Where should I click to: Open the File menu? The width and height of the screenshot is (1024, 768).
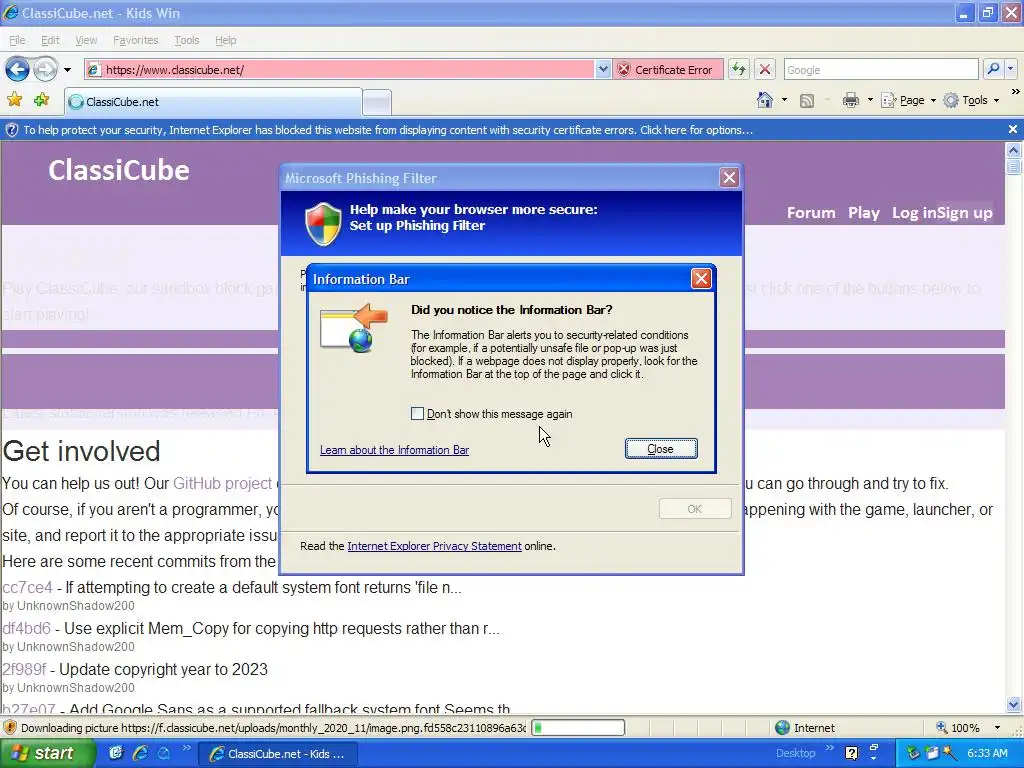17,40
